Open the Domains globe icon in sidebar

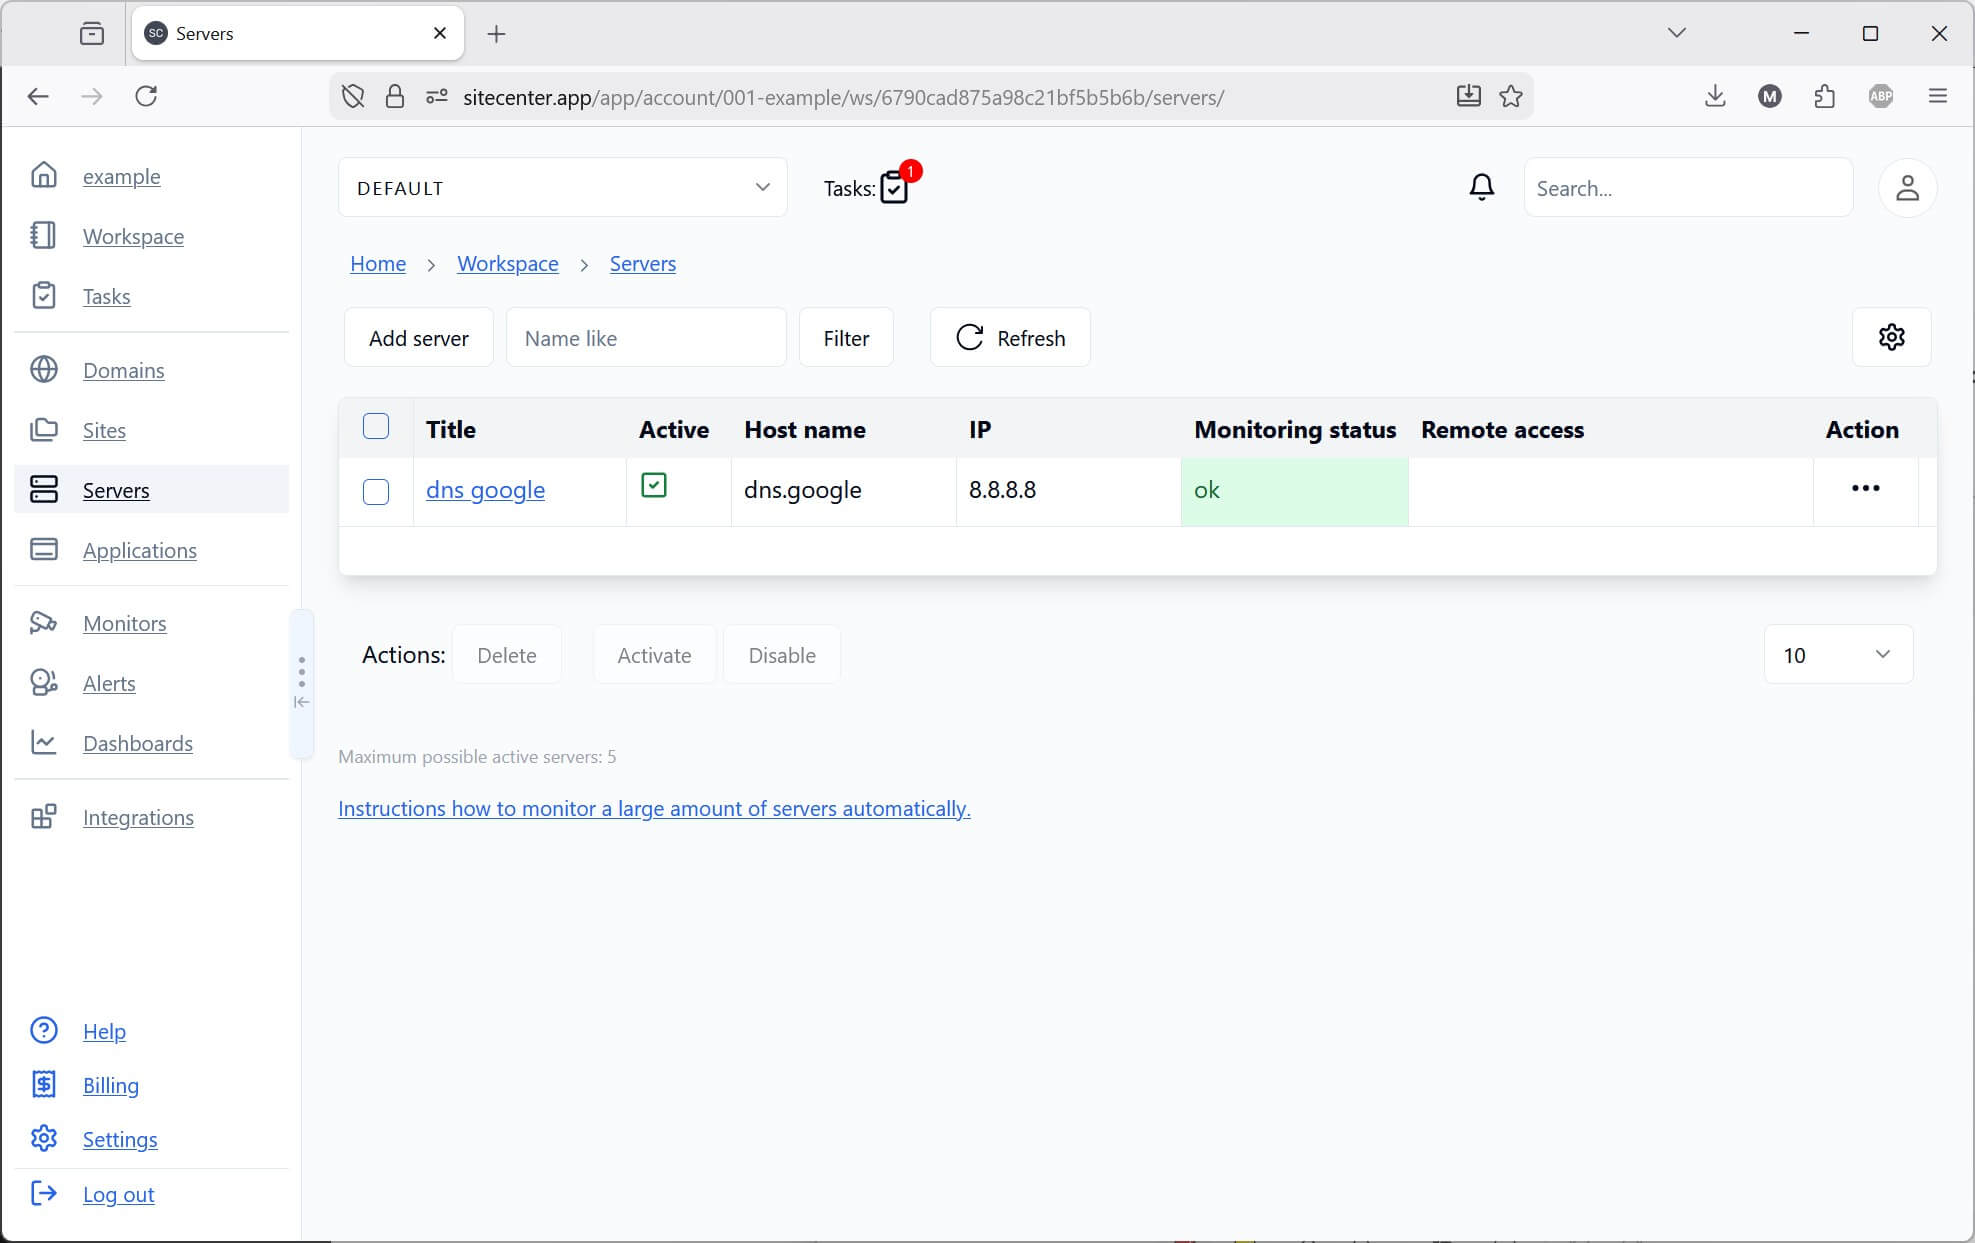(x=44, y=369)
